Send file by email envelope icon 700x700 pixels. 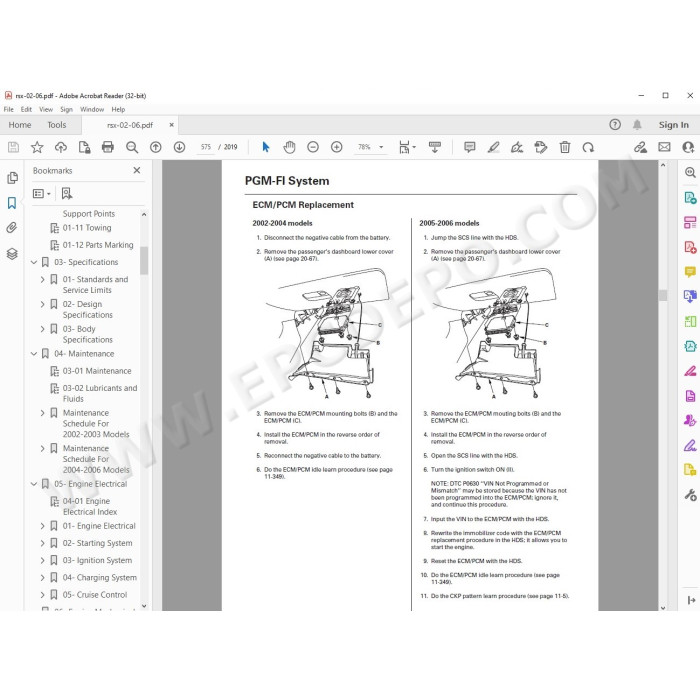(x=664, y=147)
